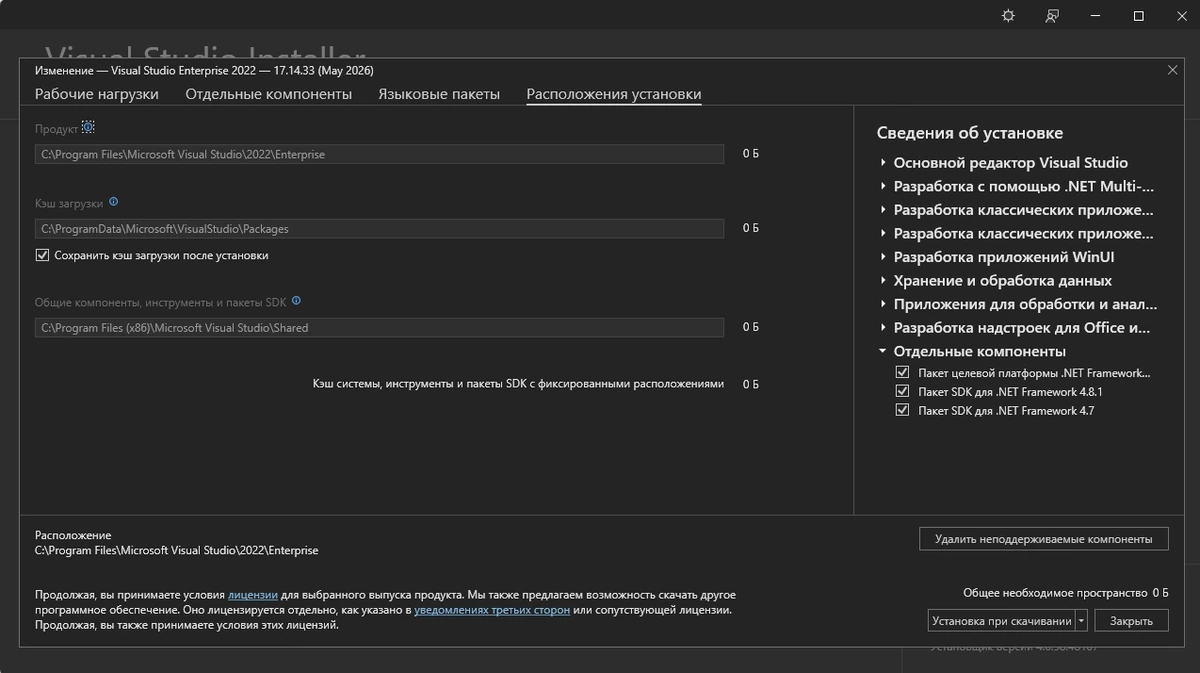
Task: Click Кэш системы, инструменты и пакеты SDK text
Action: pos(518,384)
